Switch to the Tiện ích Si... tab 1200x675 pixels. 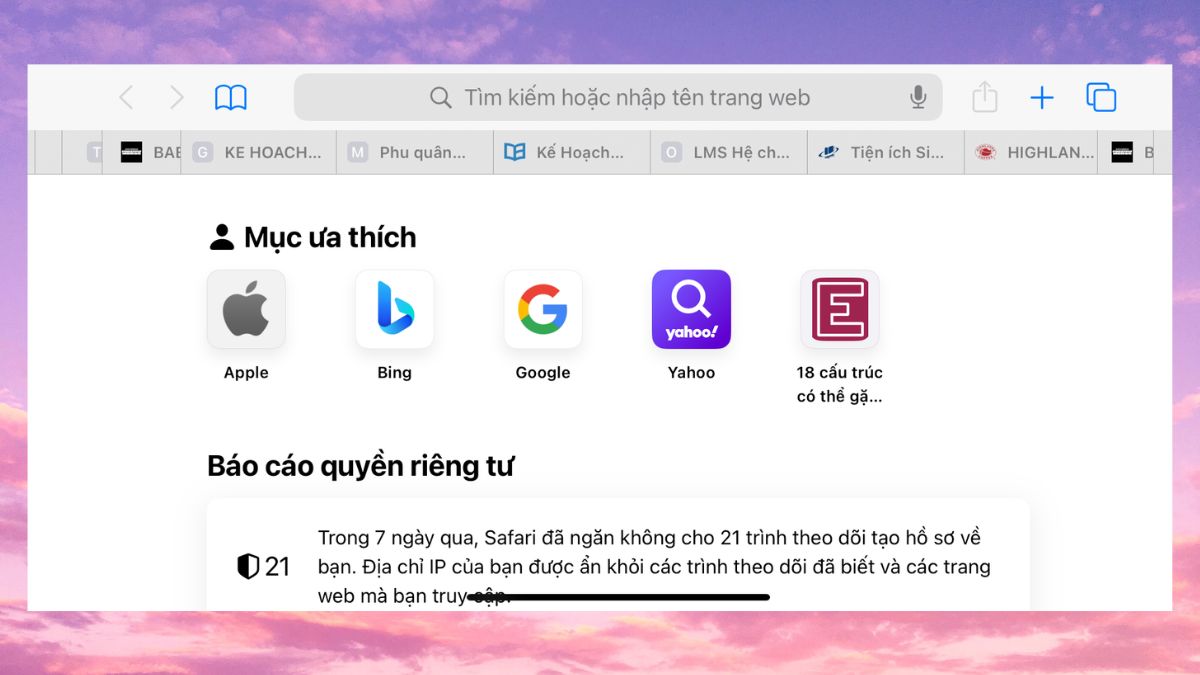tap(885, 153)
